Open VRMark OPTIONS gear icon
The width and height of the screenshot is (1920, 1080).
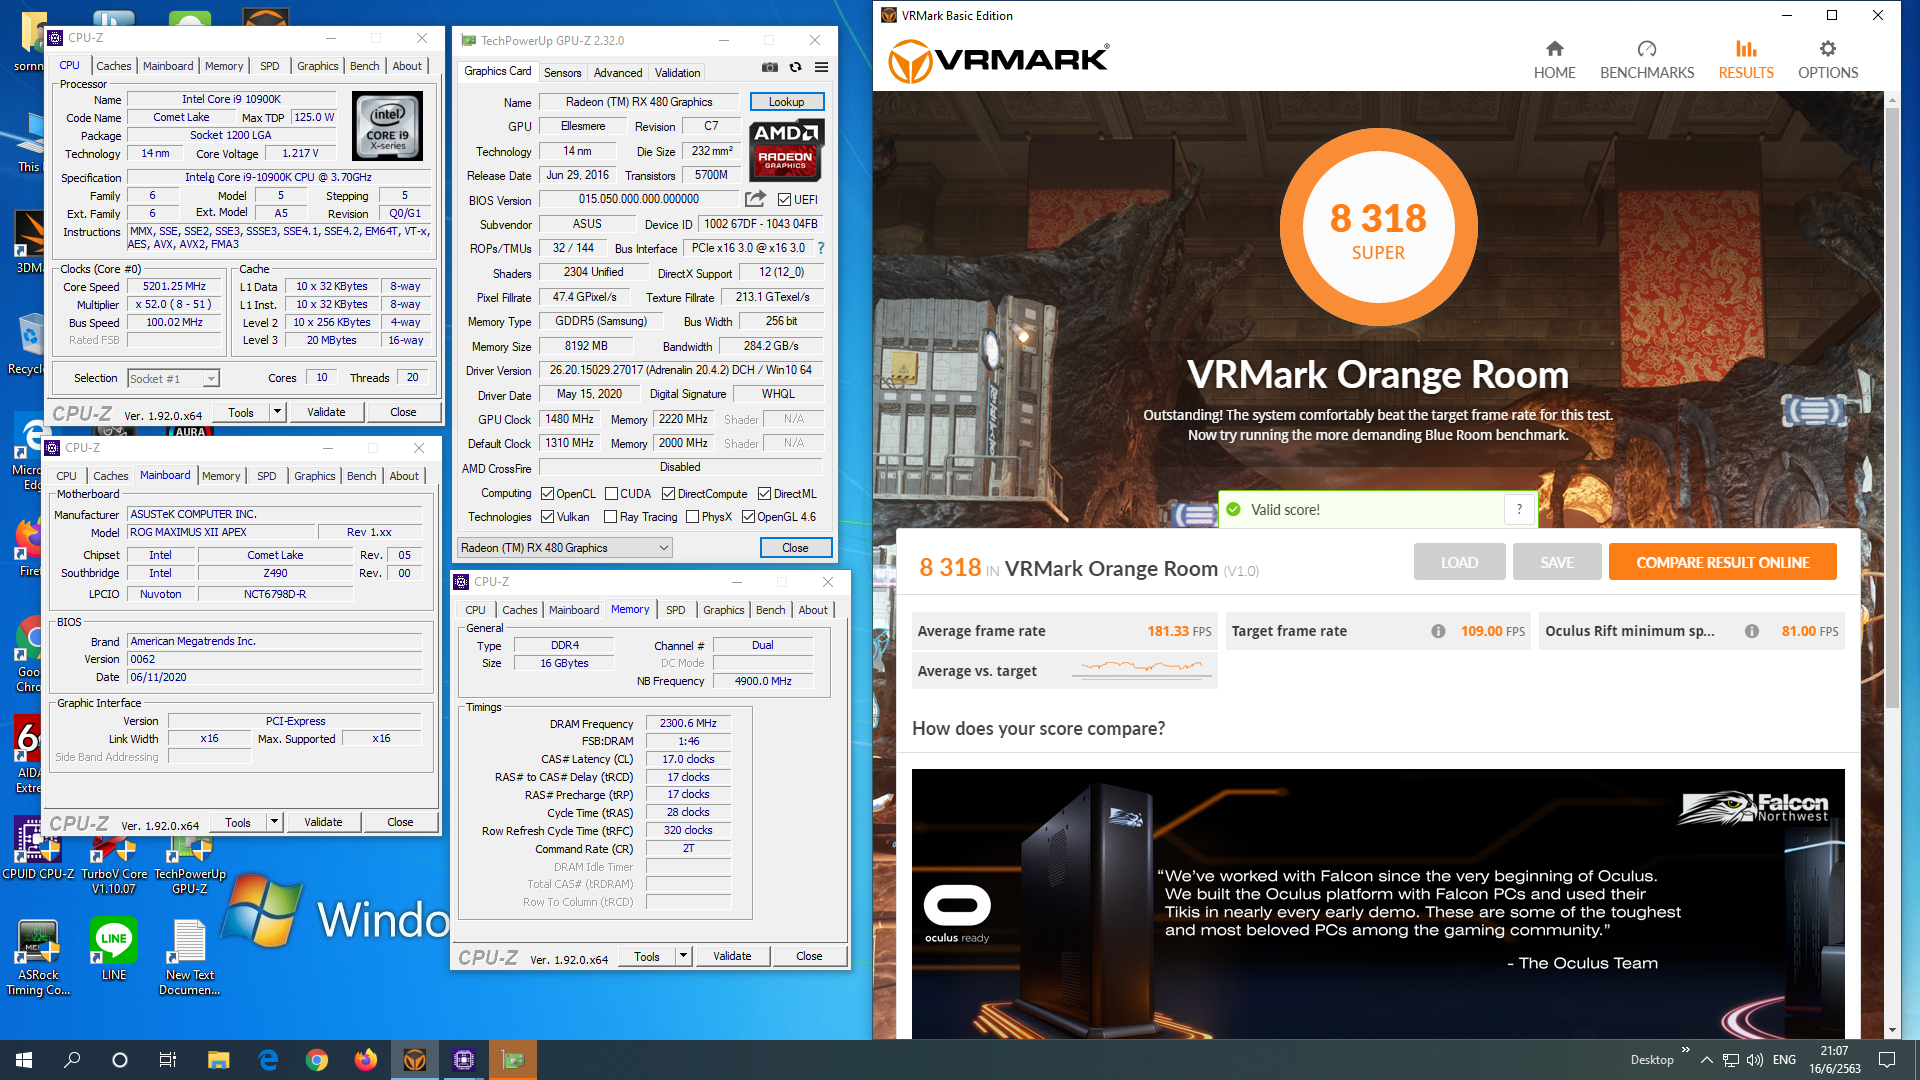click(x=1828, y=49)
